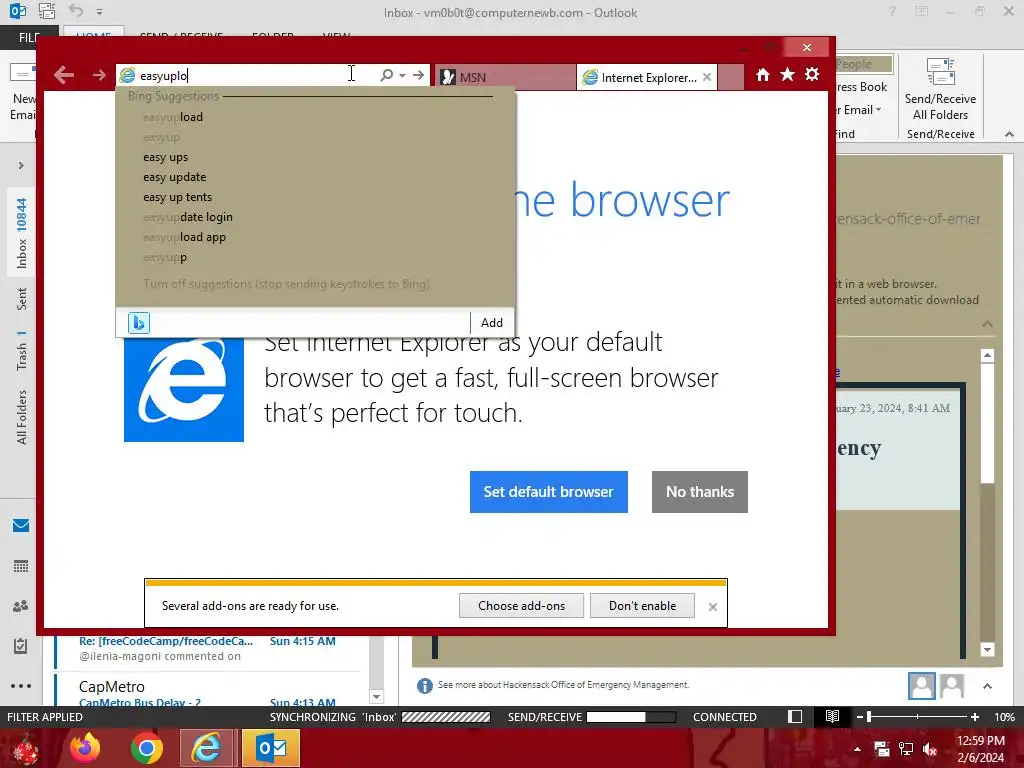
Task: Click the Internet Explorer logo tile
Action: point(184,389)
